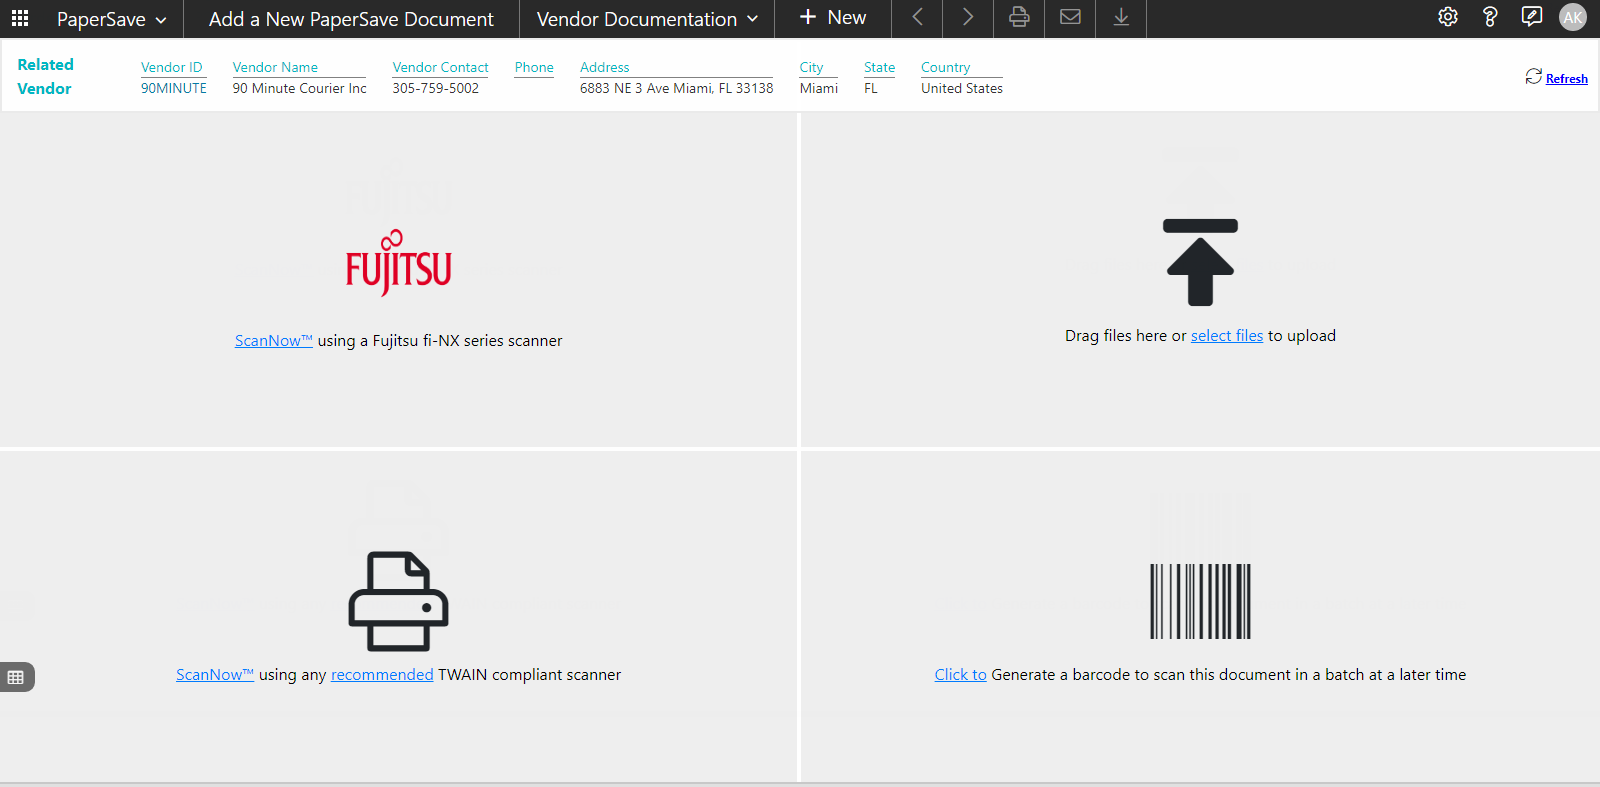Go to previous record arrow
The height and width of the screenshot is (787, 1600).
pos(917,18)
